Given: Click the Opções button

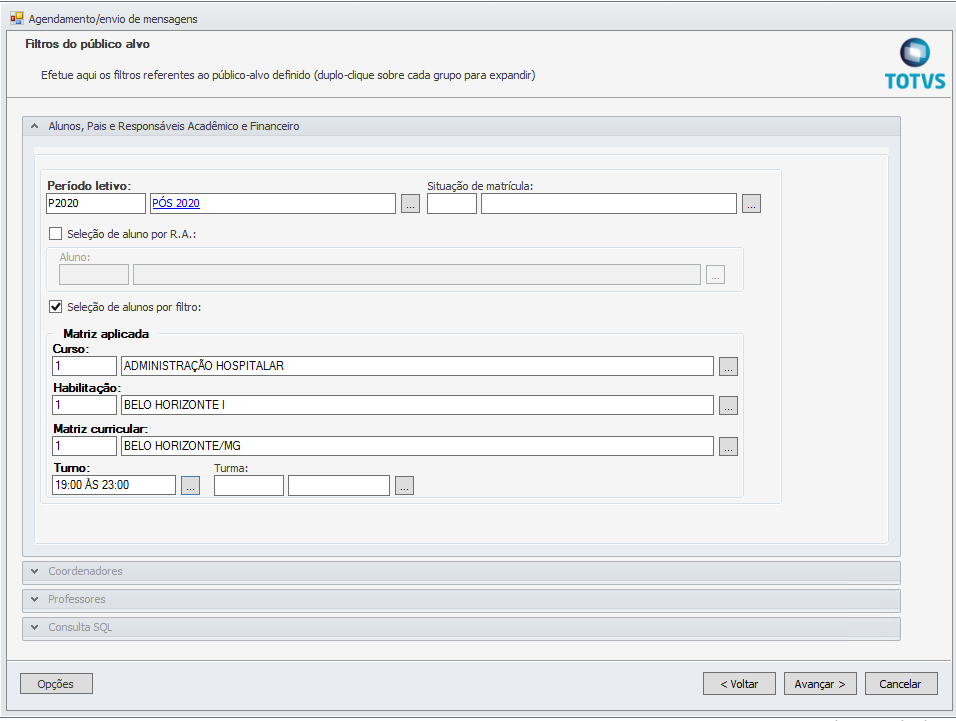Looking at the screenshot, I should 56,684.
